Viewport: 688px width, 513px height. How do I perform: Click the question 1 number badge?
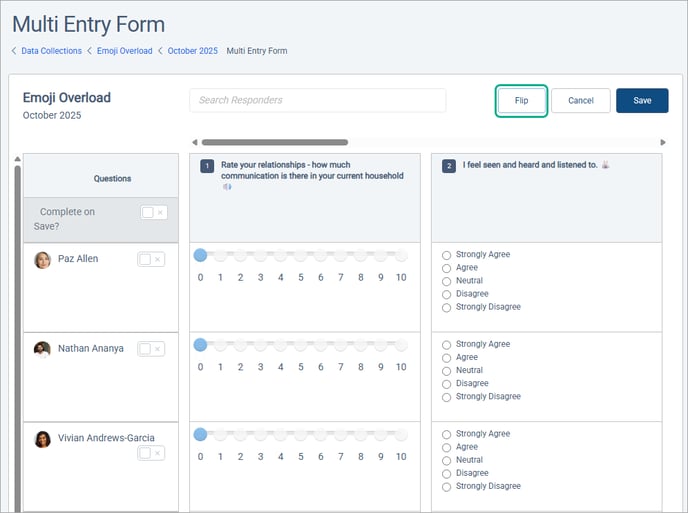point(207,166)
